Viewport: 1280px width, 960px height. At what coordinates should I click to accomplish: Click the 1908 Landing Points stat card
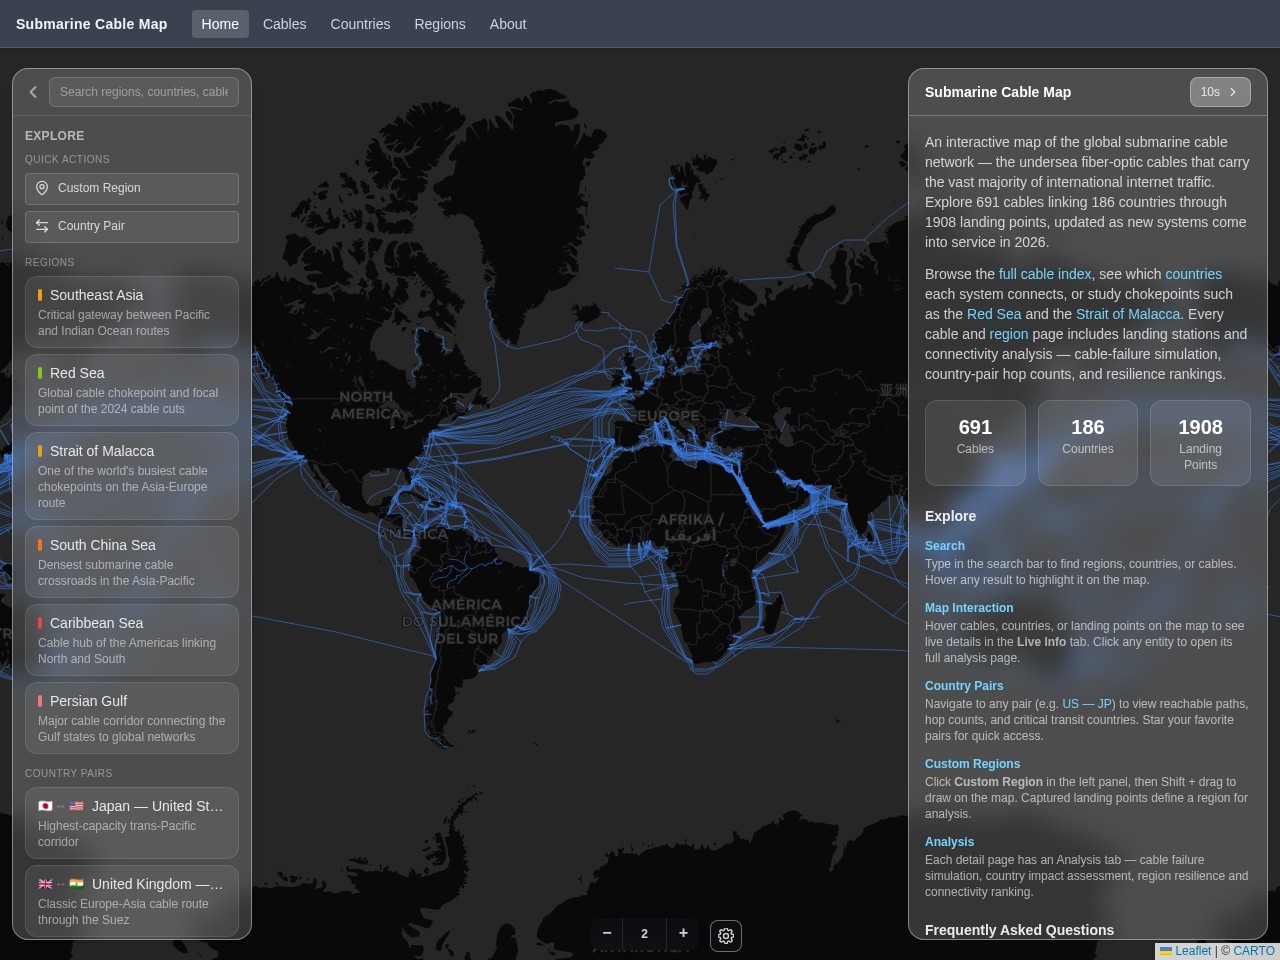(x=1200, y=443)
